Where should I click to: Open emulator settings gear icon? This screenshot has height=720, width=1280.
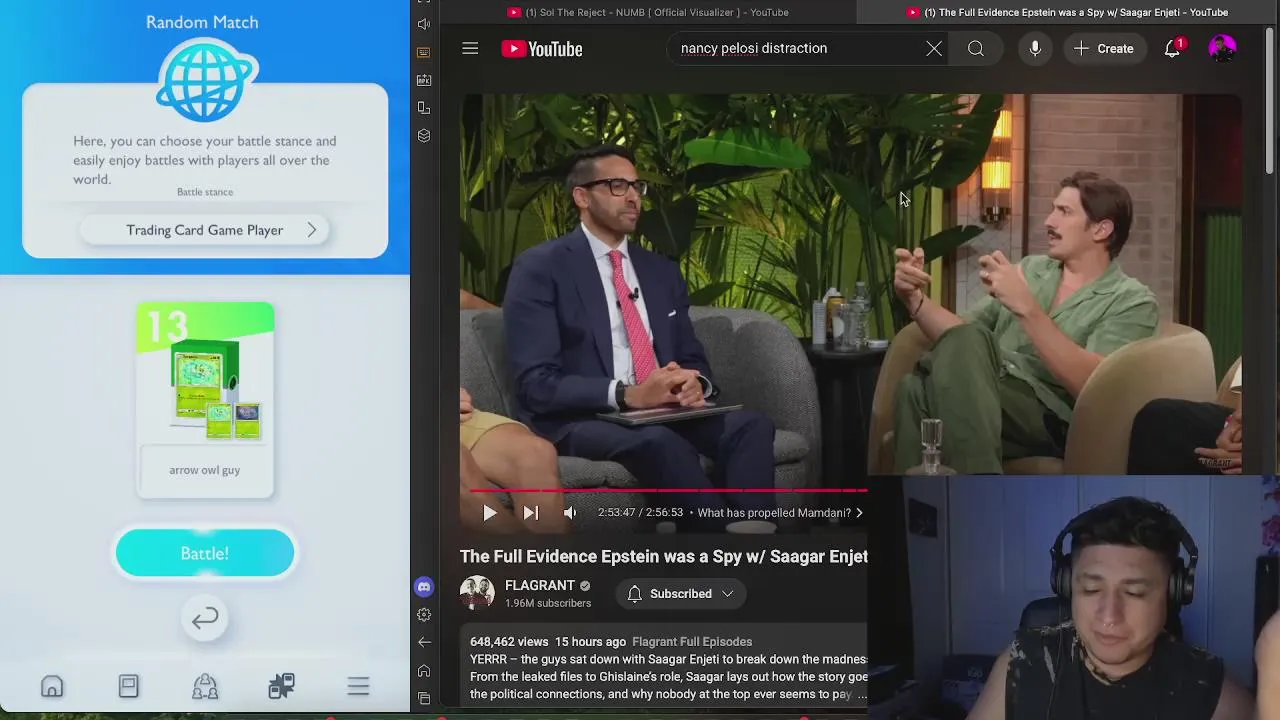tap(424, 615)
